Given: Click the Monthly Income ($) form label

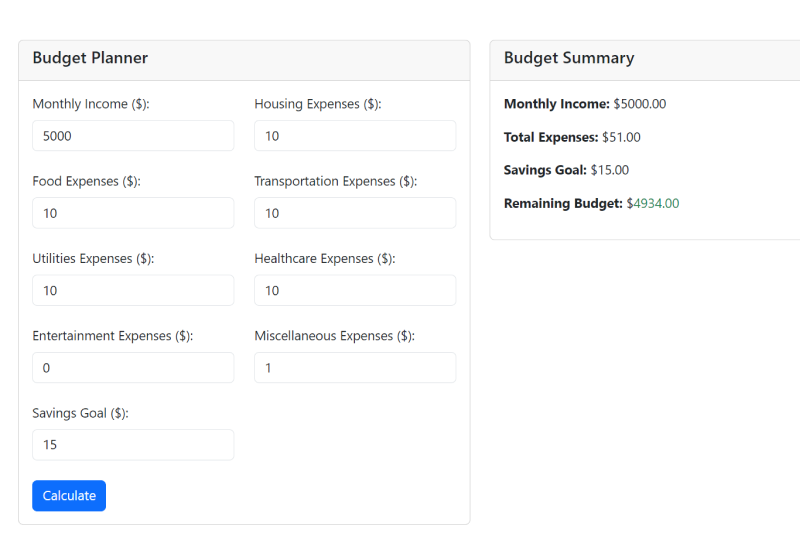Looking at the screenshot, I should click(91, 104).
